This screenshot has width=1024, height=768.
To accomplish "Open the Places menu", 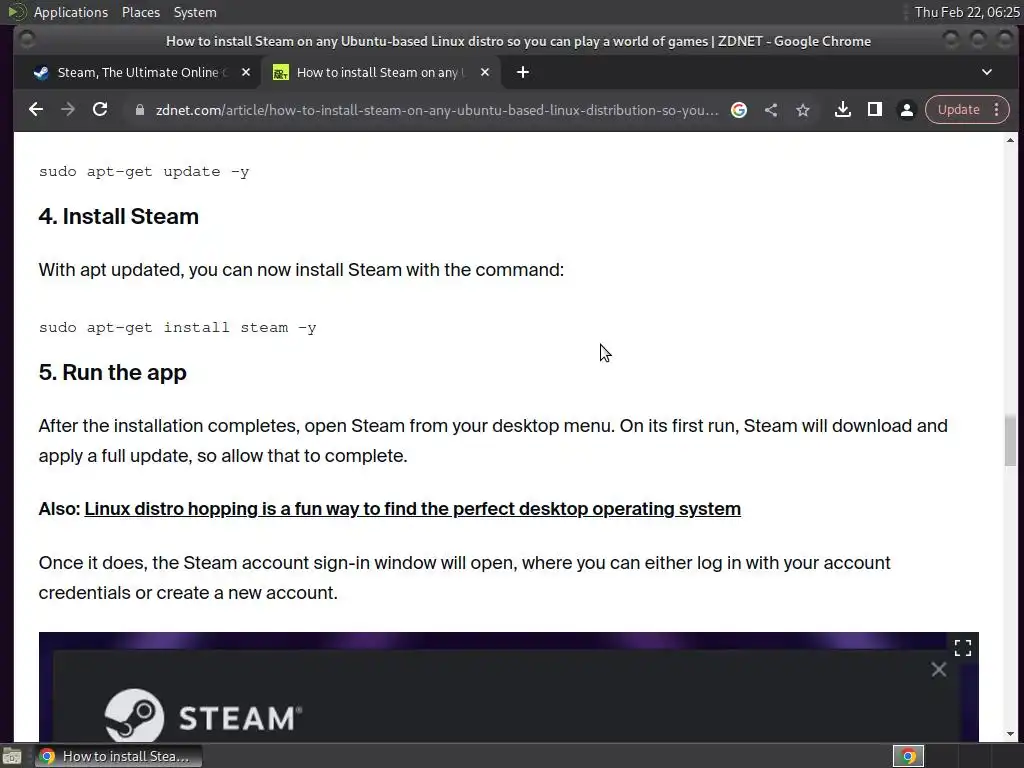I will click(x=140, y=12).
